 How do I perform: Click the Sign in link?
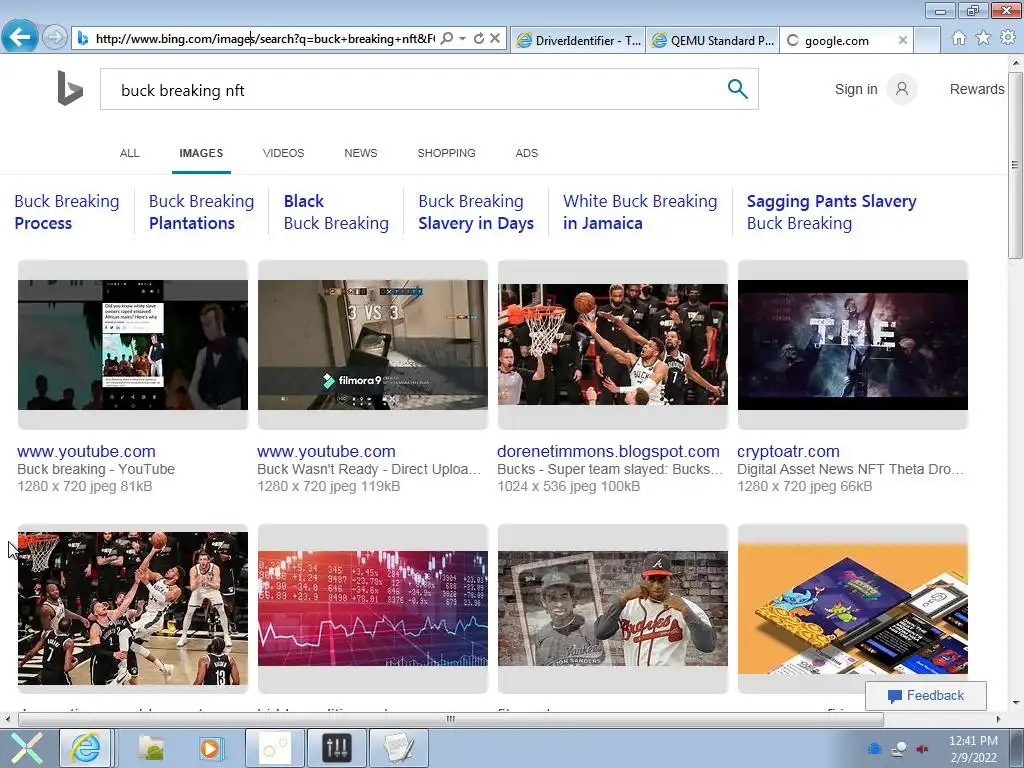[x=856, y=89]
